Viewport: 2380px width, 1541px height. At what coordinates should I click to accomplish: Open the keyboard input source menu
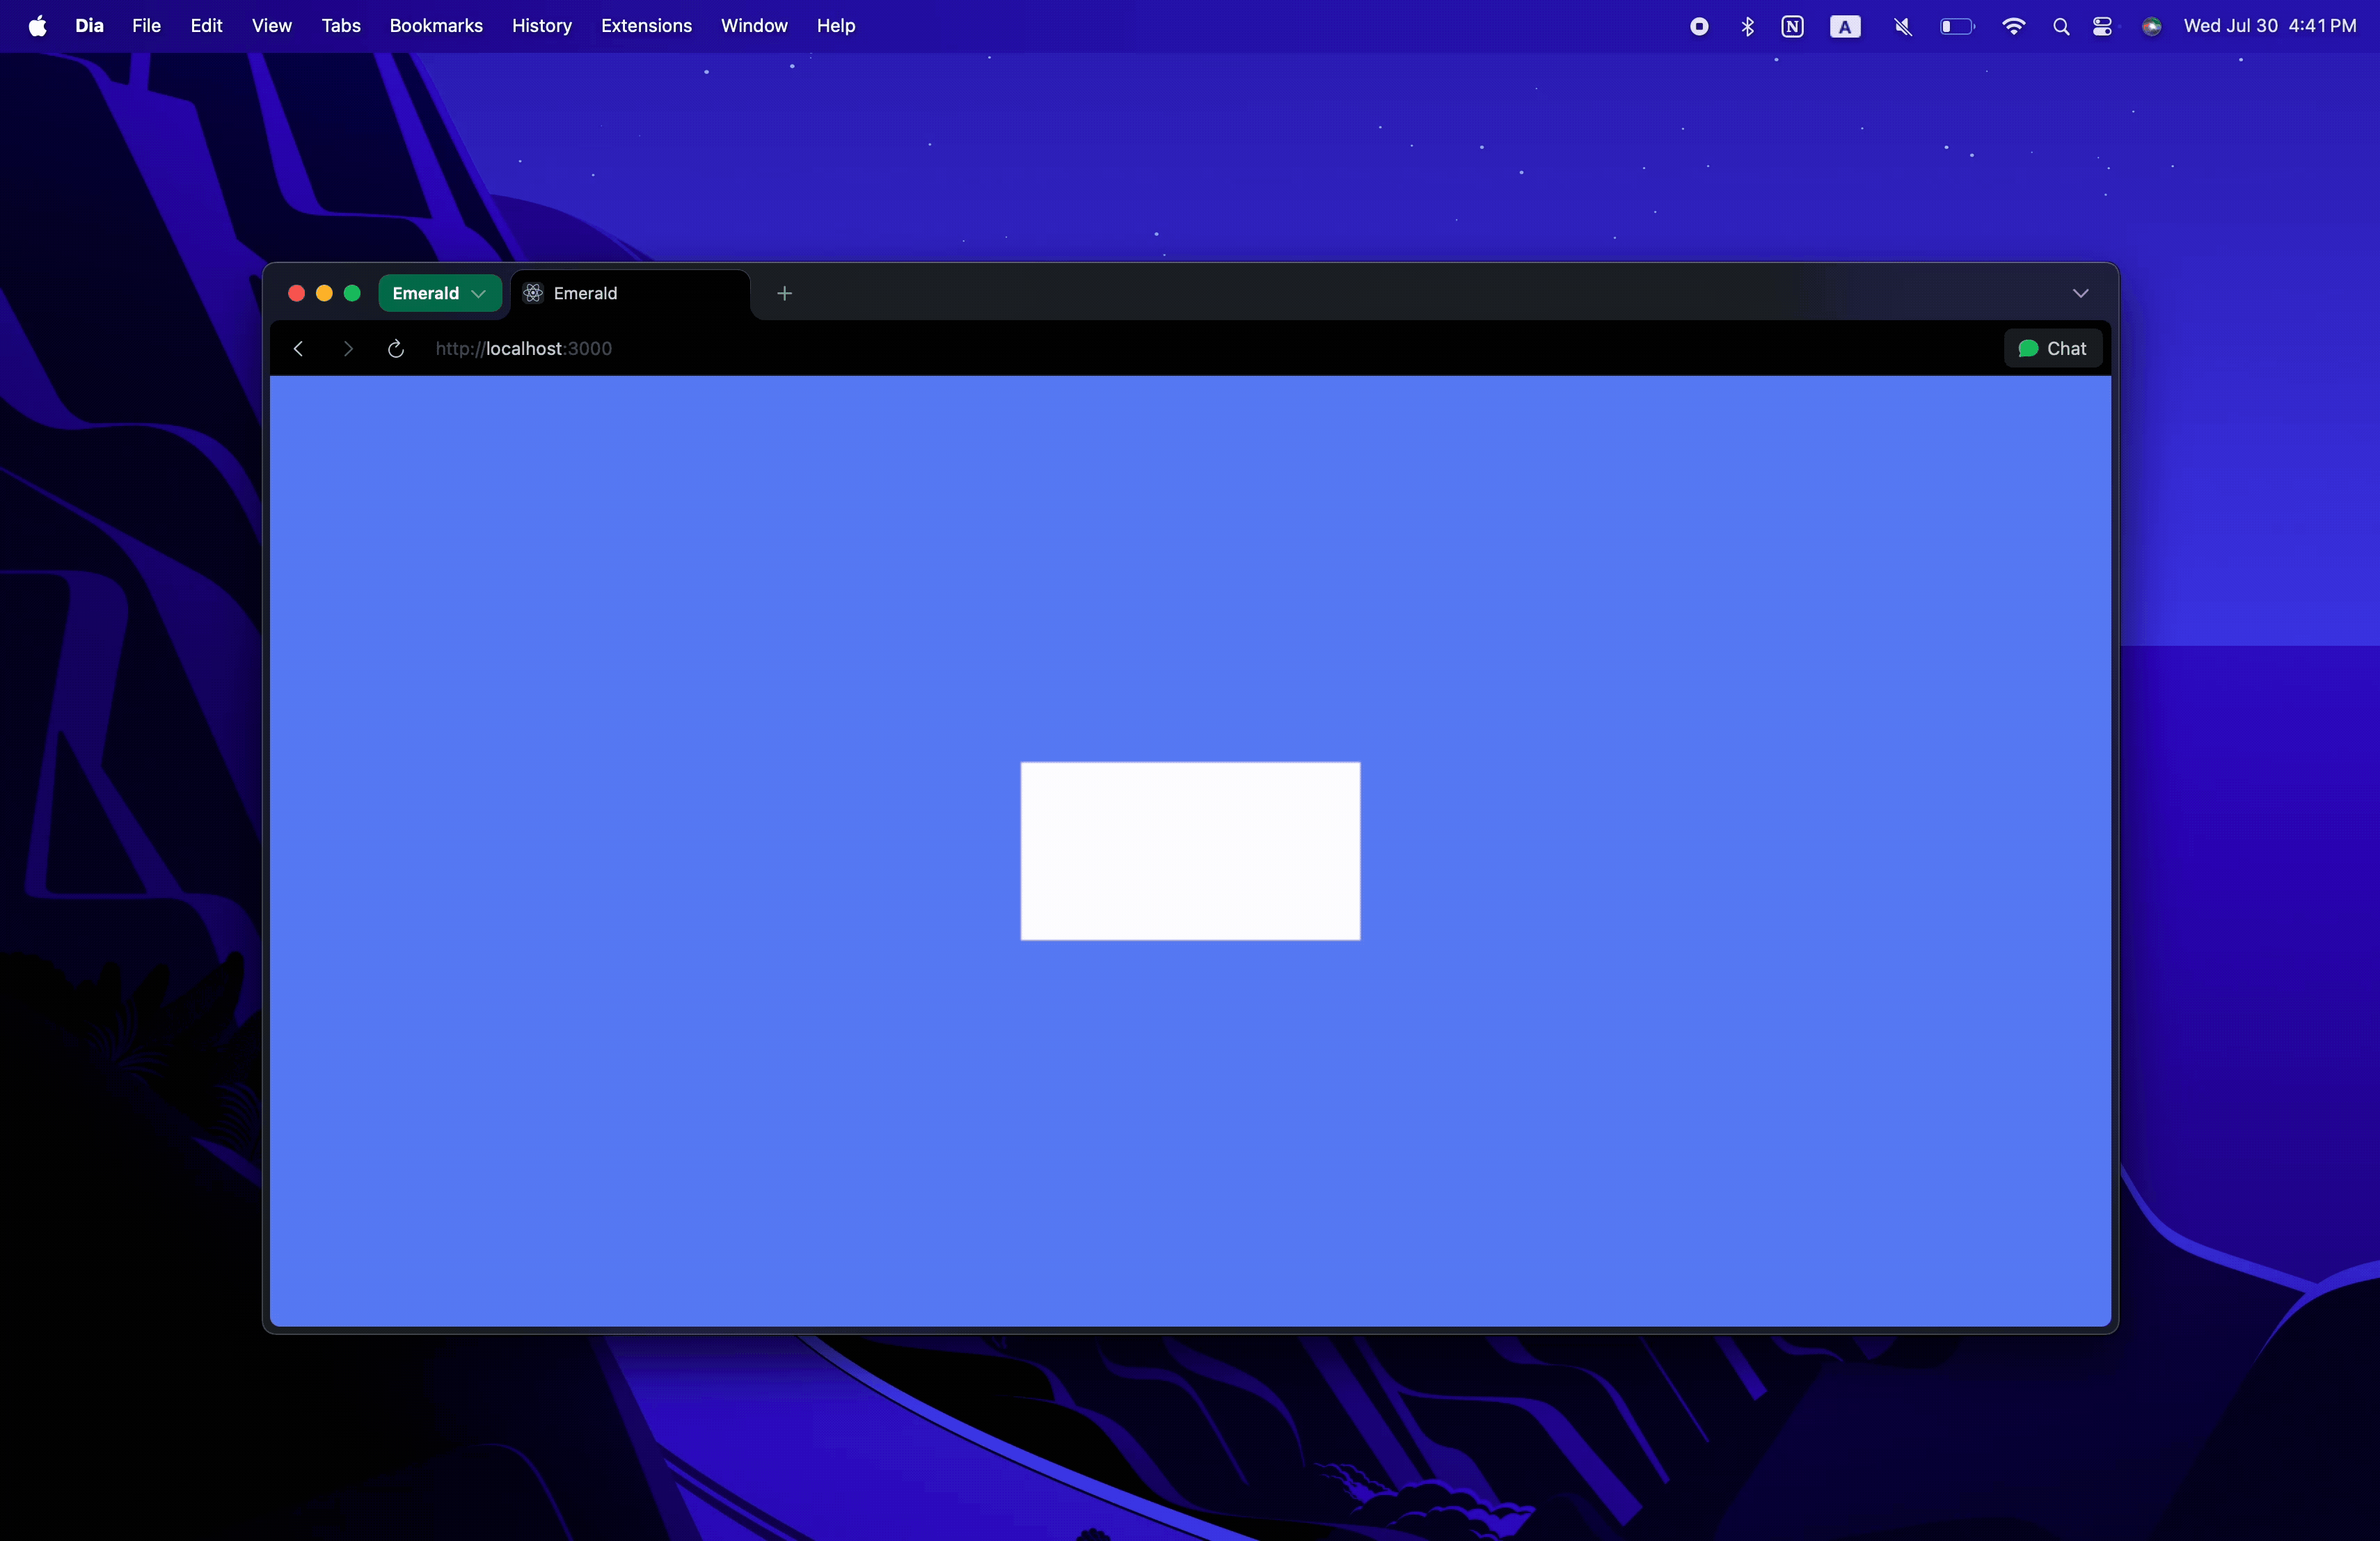1846,27
